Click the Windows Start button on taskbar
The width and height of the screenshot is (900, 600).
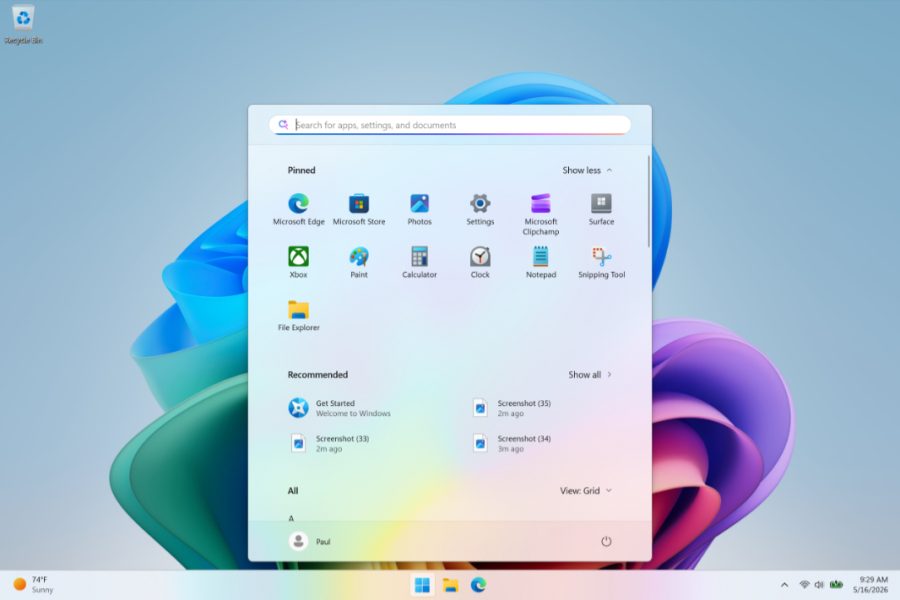[x=422, y=585]
